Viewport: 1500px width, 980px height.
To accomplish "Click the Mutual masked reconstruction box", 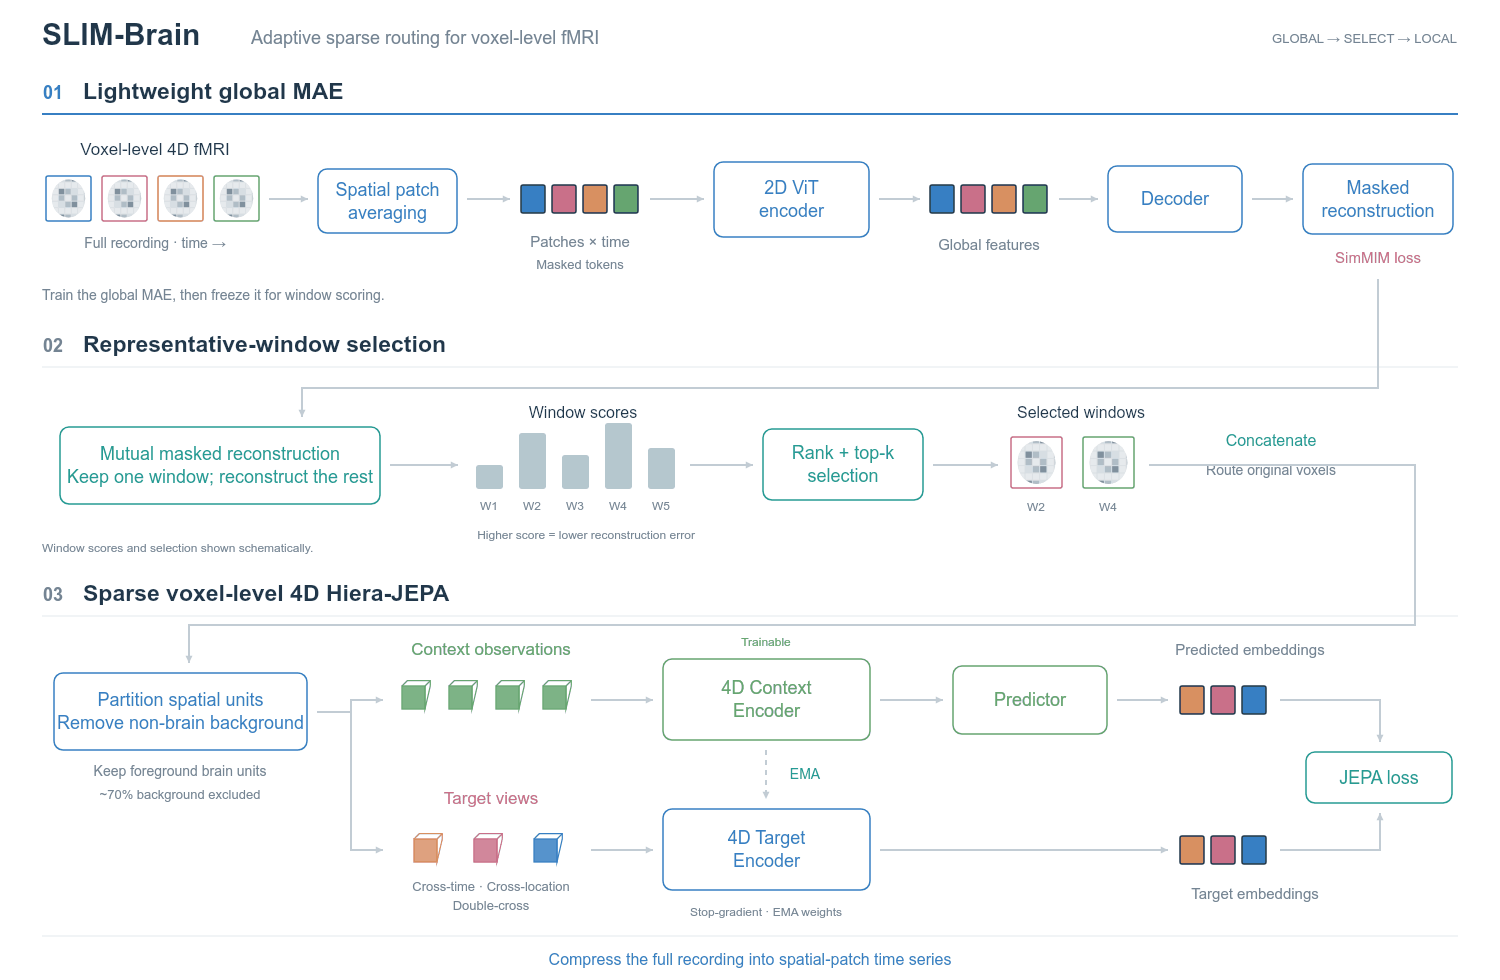I will click(x=220, y=465).
